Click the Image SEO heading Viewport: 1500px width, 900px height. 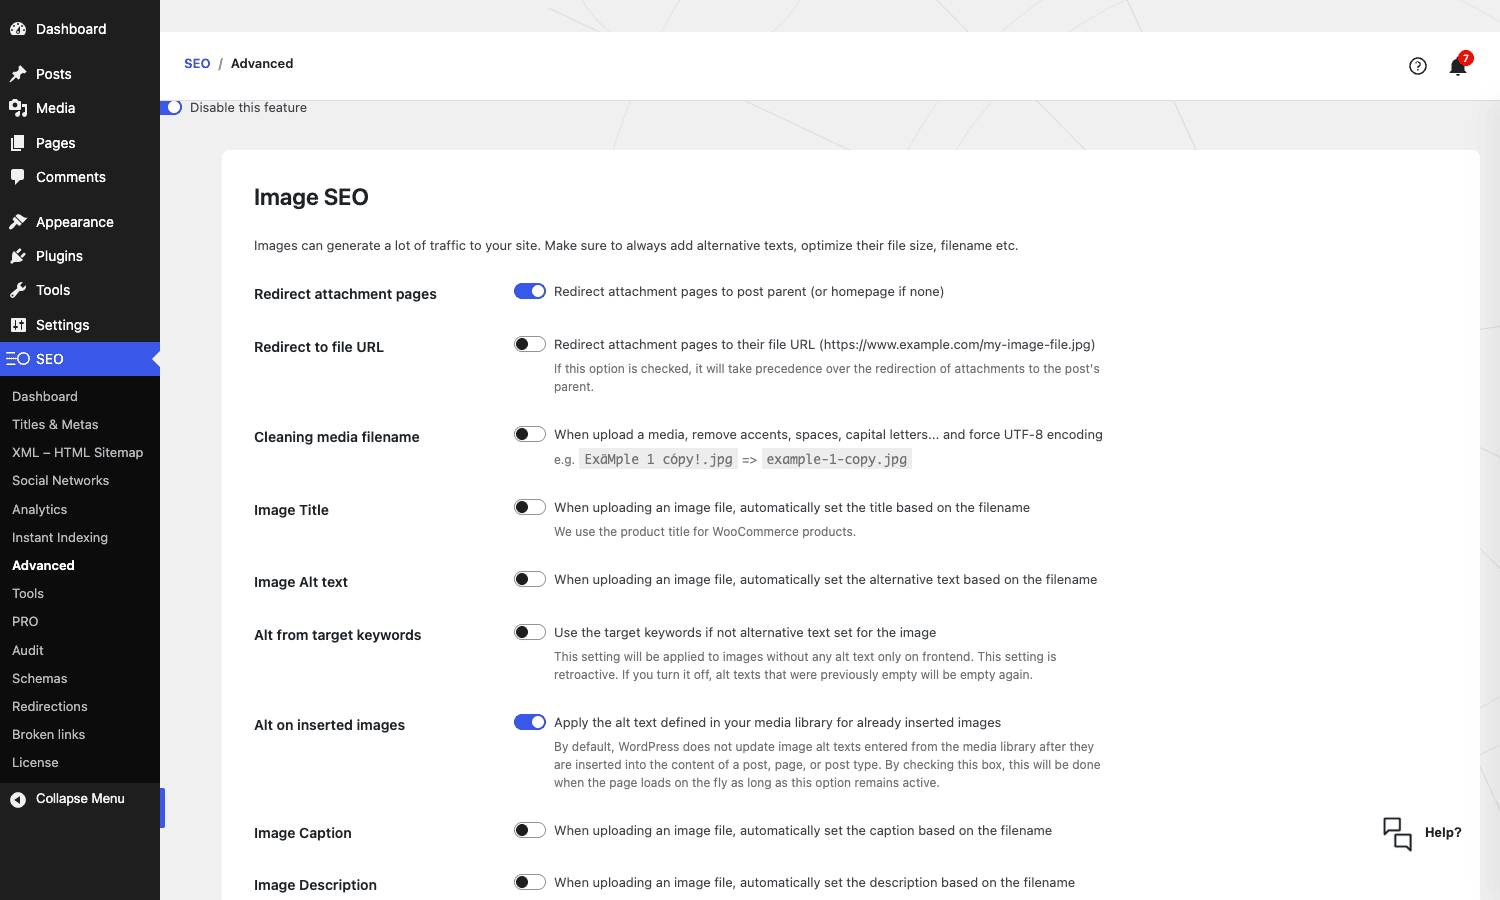click(x=311, y=197)
